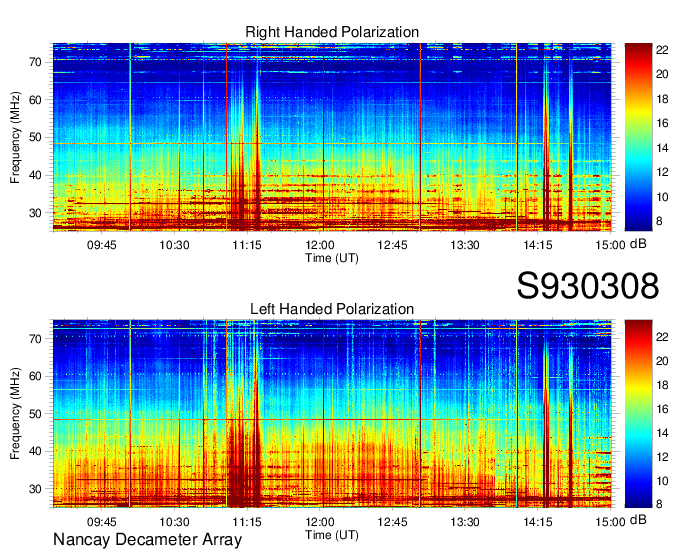Image resolution: width=680 pixels, height=552 pixels.
Task: Click the "16" value on Right Handed color bar
Action: pos(662,123)
